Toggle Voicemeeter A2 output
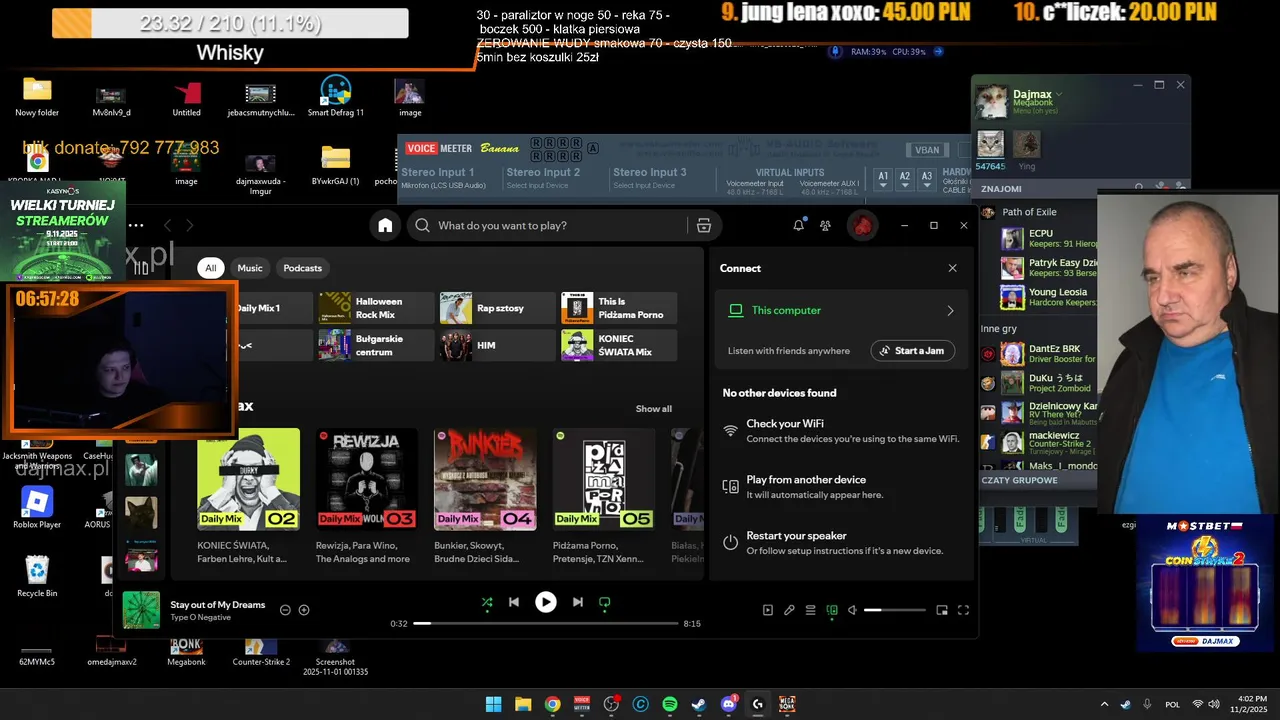 905,180
